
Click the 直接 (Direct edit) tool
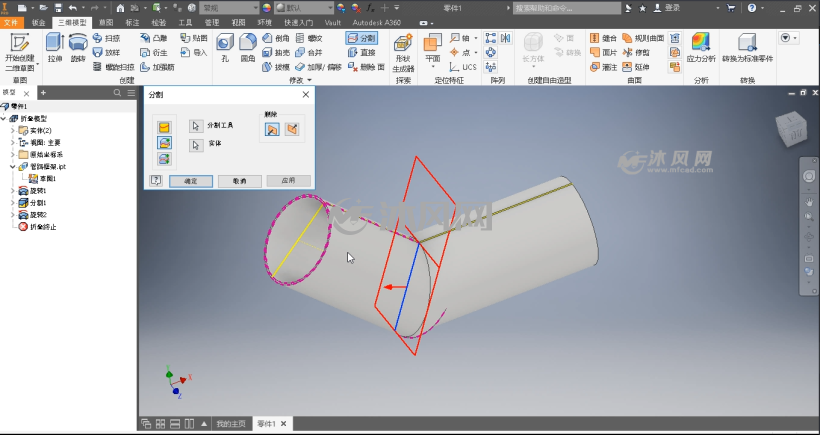click(362, 52)
